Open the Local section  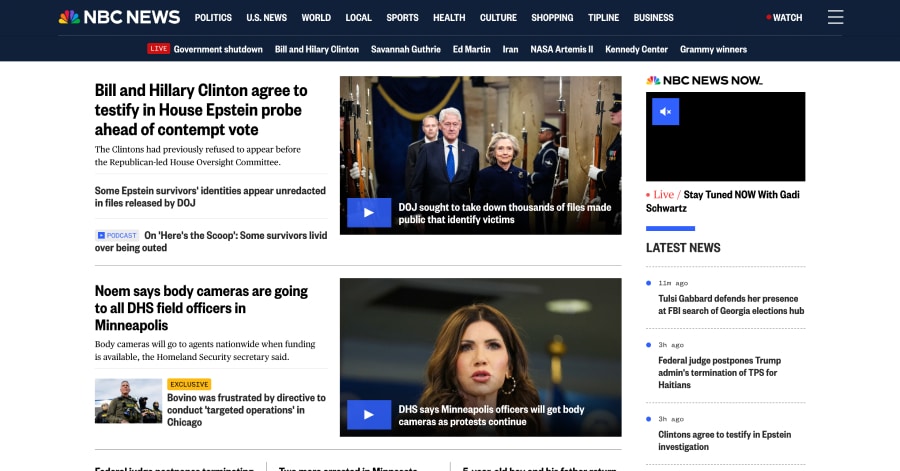[358, 18]
